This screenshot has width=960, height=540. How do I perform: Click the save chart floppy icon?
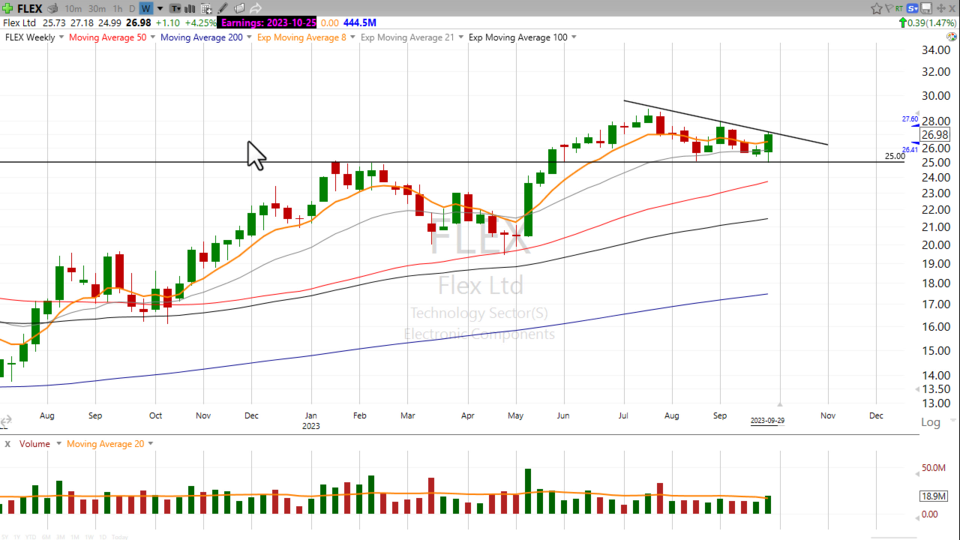(926, 9)
